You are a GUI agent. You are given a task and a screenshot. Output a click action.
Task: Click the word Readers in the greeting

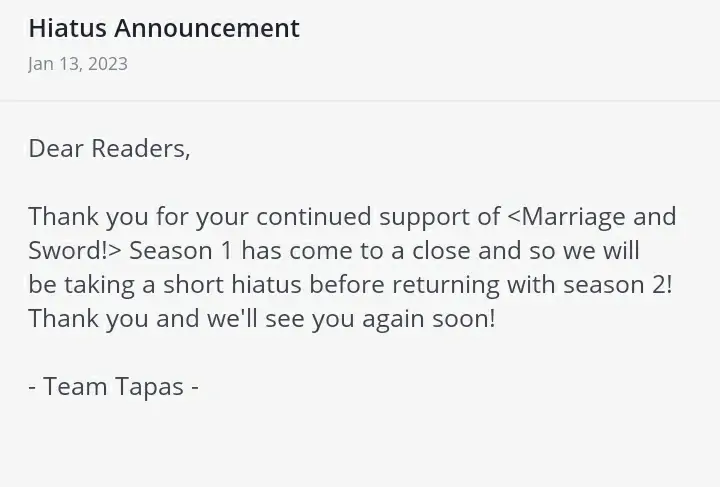(141, 149)
